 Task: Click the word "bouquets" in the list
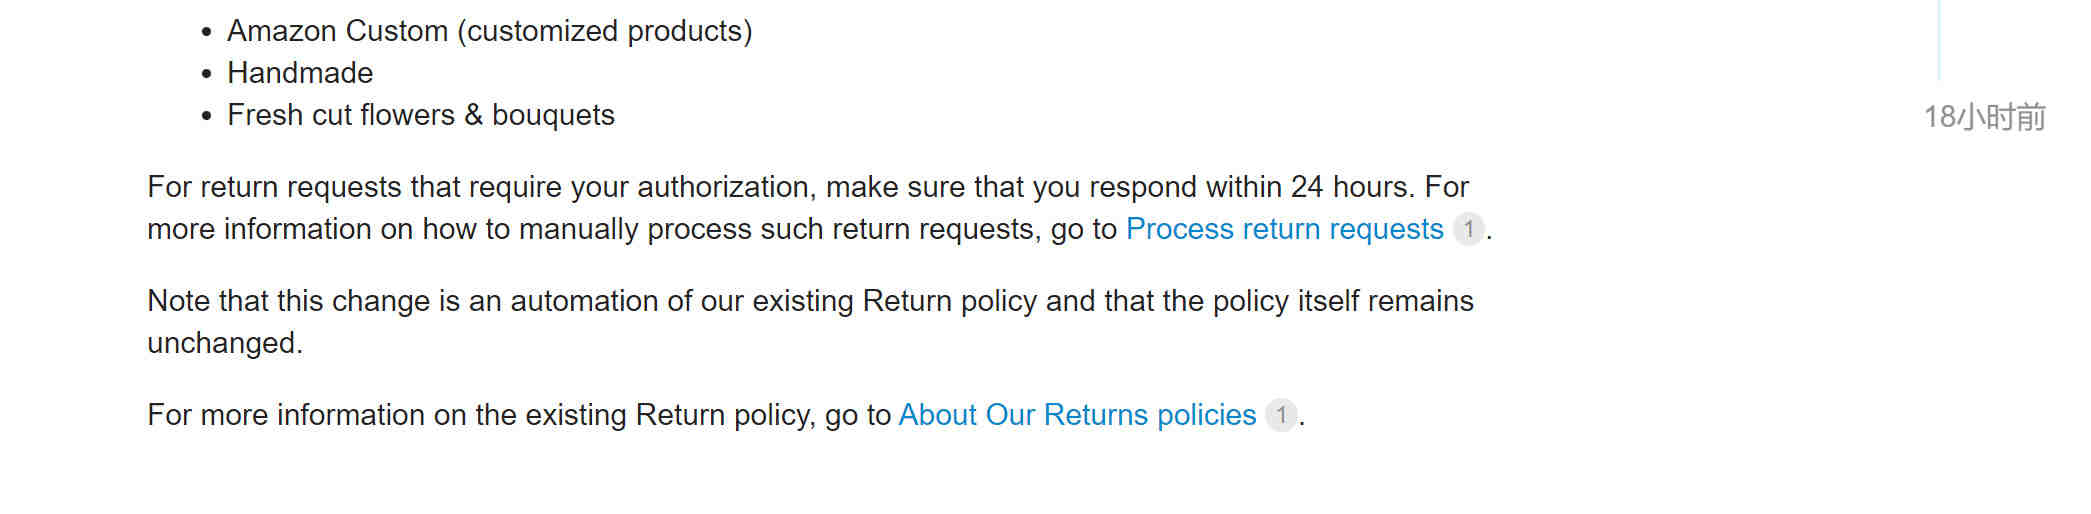pos(553,115)
